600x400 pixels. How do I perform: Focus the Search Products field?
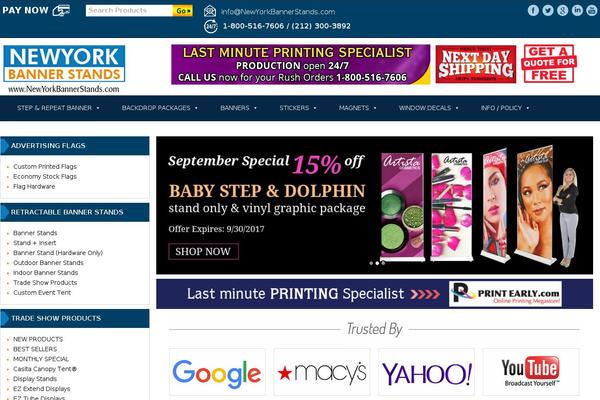point(129,10)
